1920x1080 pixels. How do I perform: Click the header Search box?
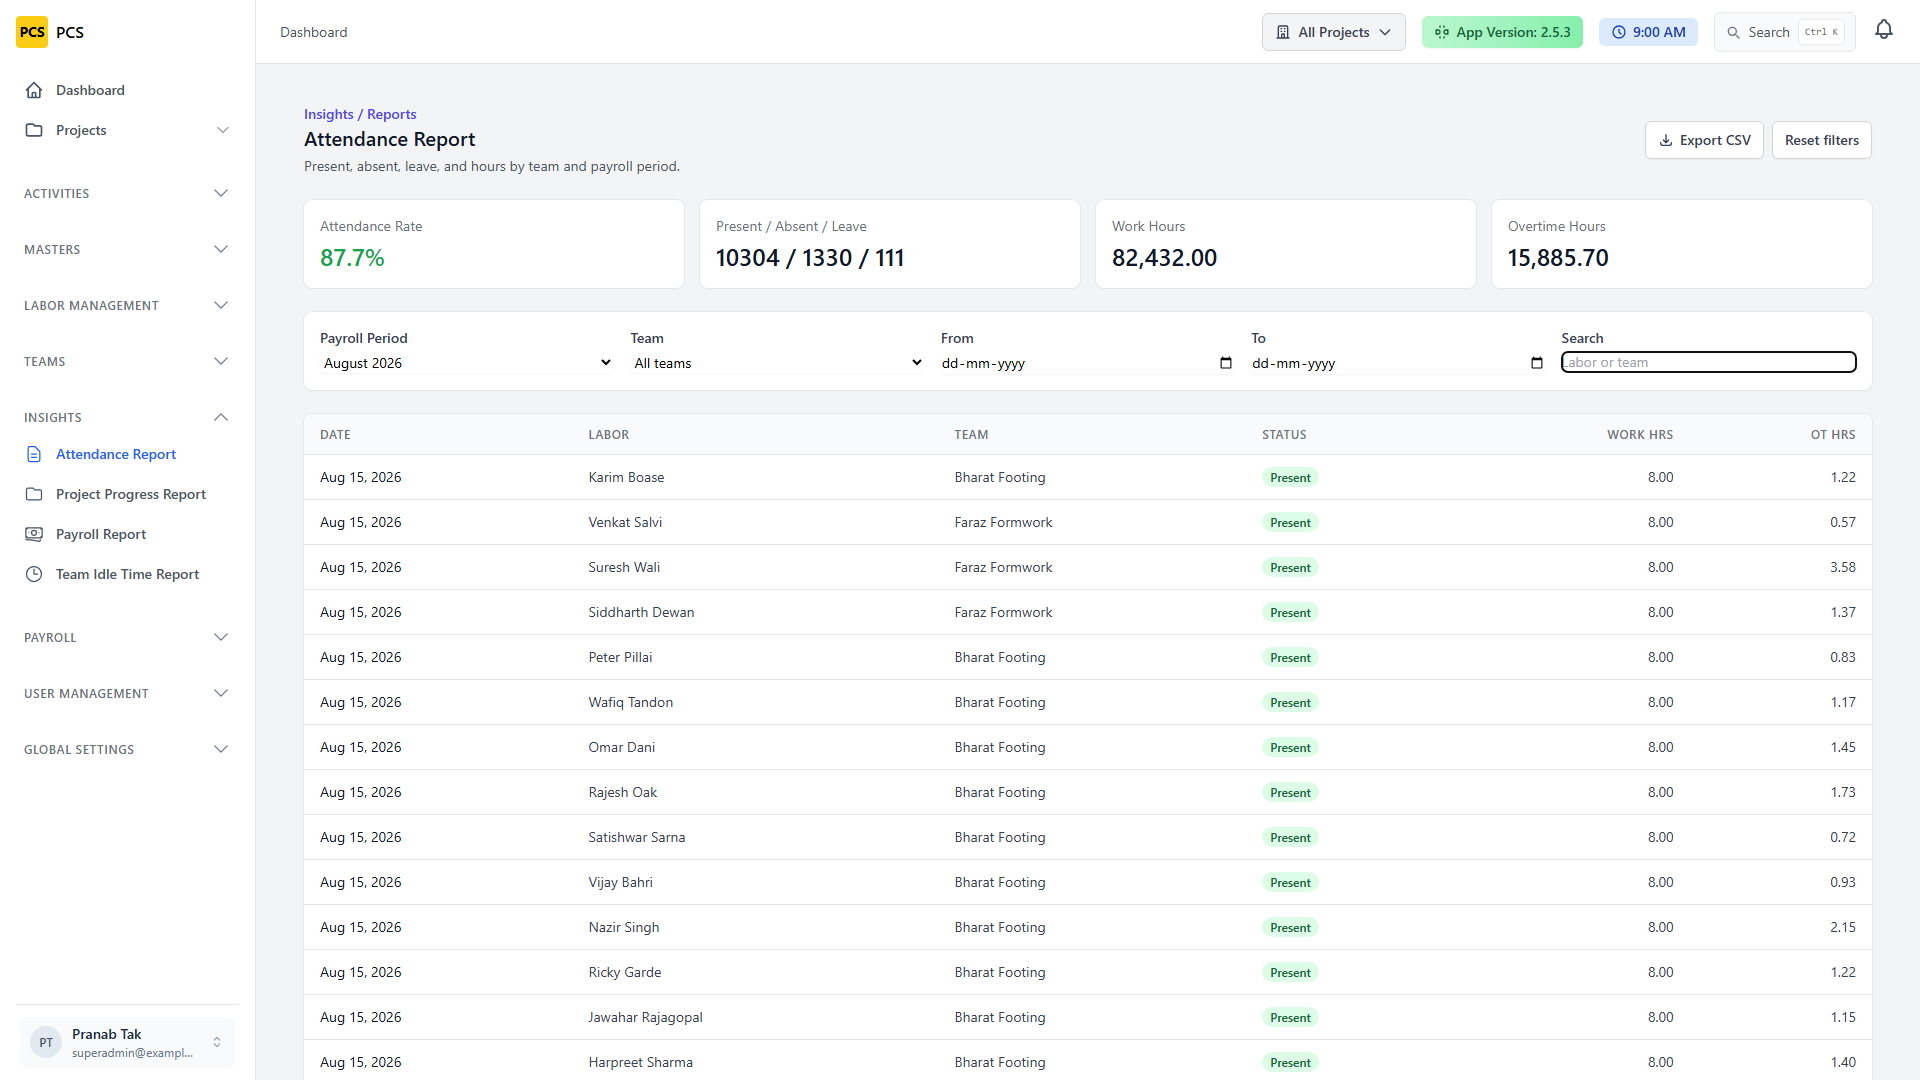tap(1784, 32)
